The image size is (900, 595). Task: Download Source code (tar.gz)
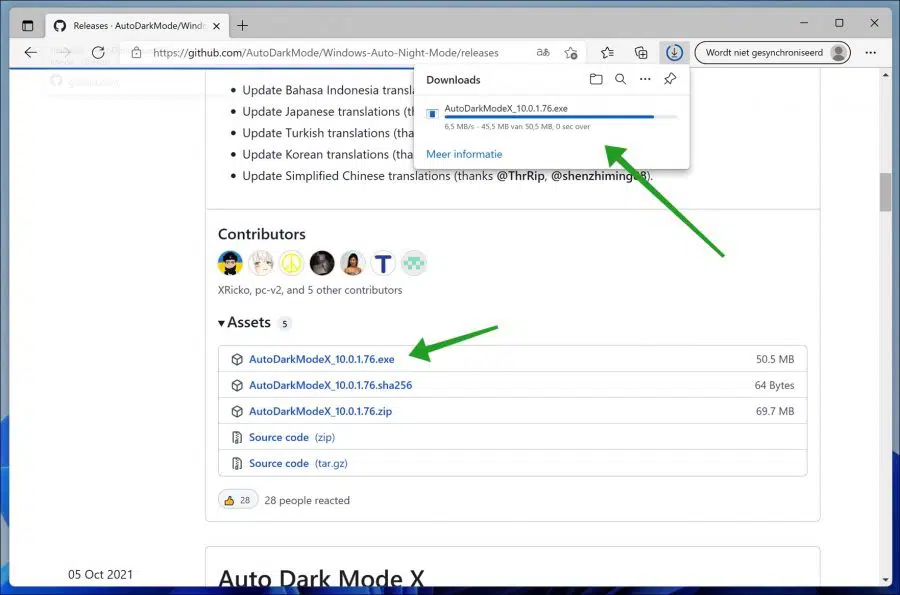pyautogui.click(x=298, y=463)
